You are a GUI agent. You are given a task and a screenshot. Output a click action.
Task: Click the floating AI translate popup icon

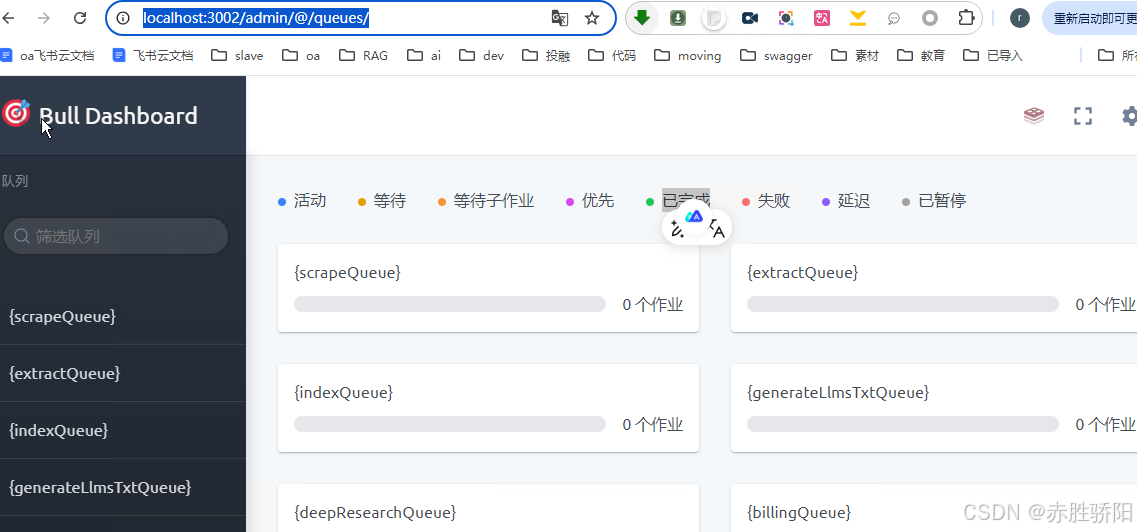(695, 217)
